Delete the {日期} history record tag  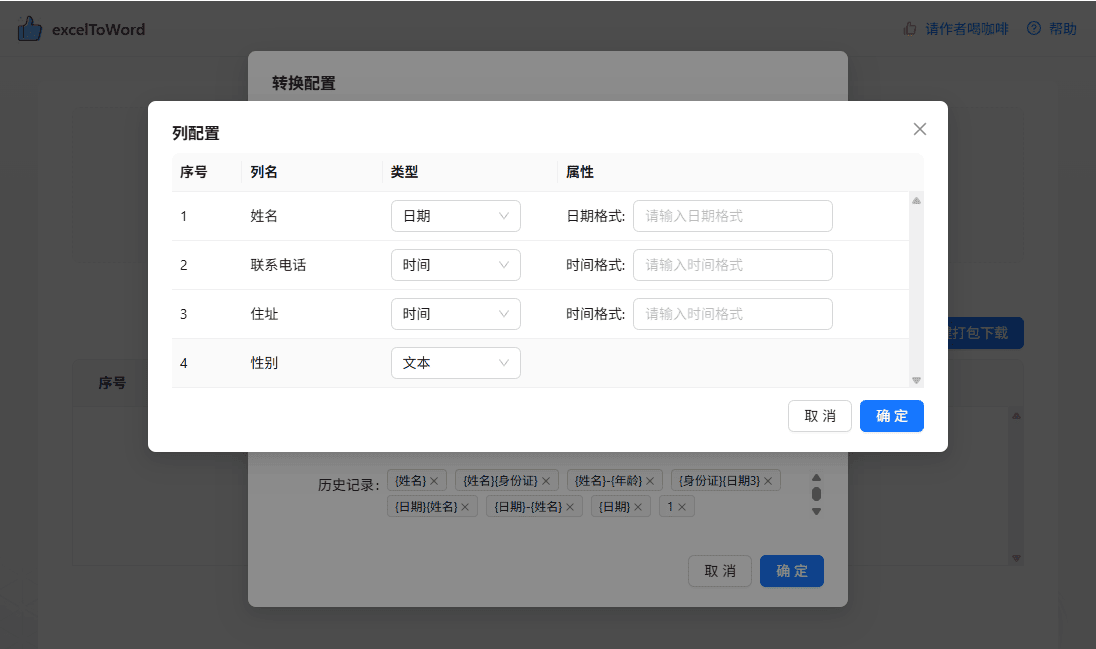coord(640,506)
